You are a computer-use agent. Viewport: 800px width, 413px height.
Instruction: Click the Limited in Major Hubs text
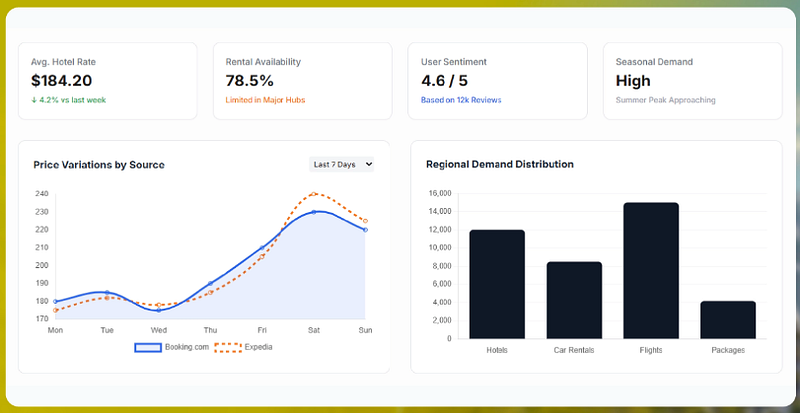point(265,100)
